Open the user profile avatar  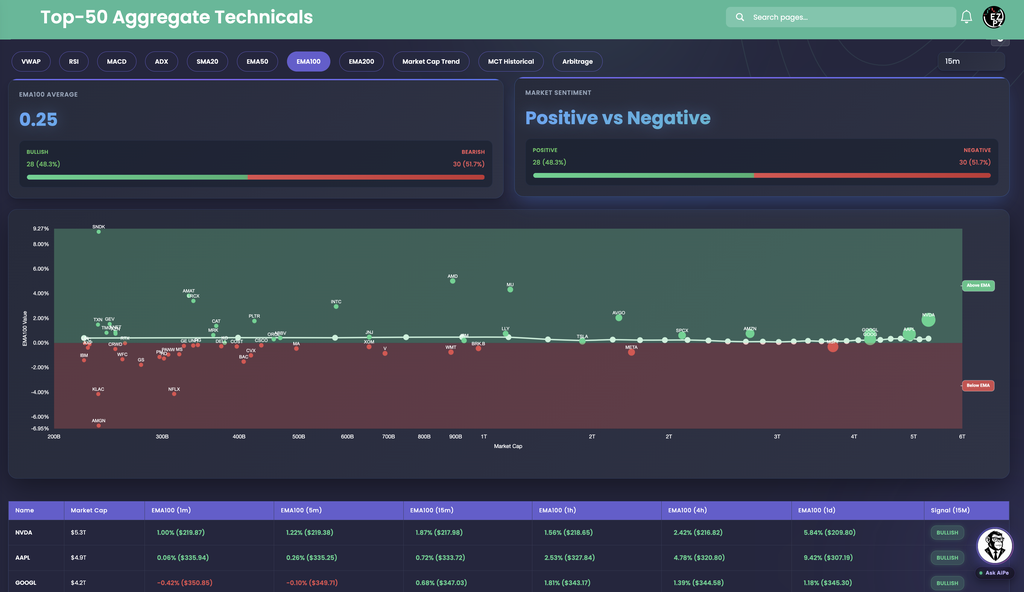[x=993, y=17]
